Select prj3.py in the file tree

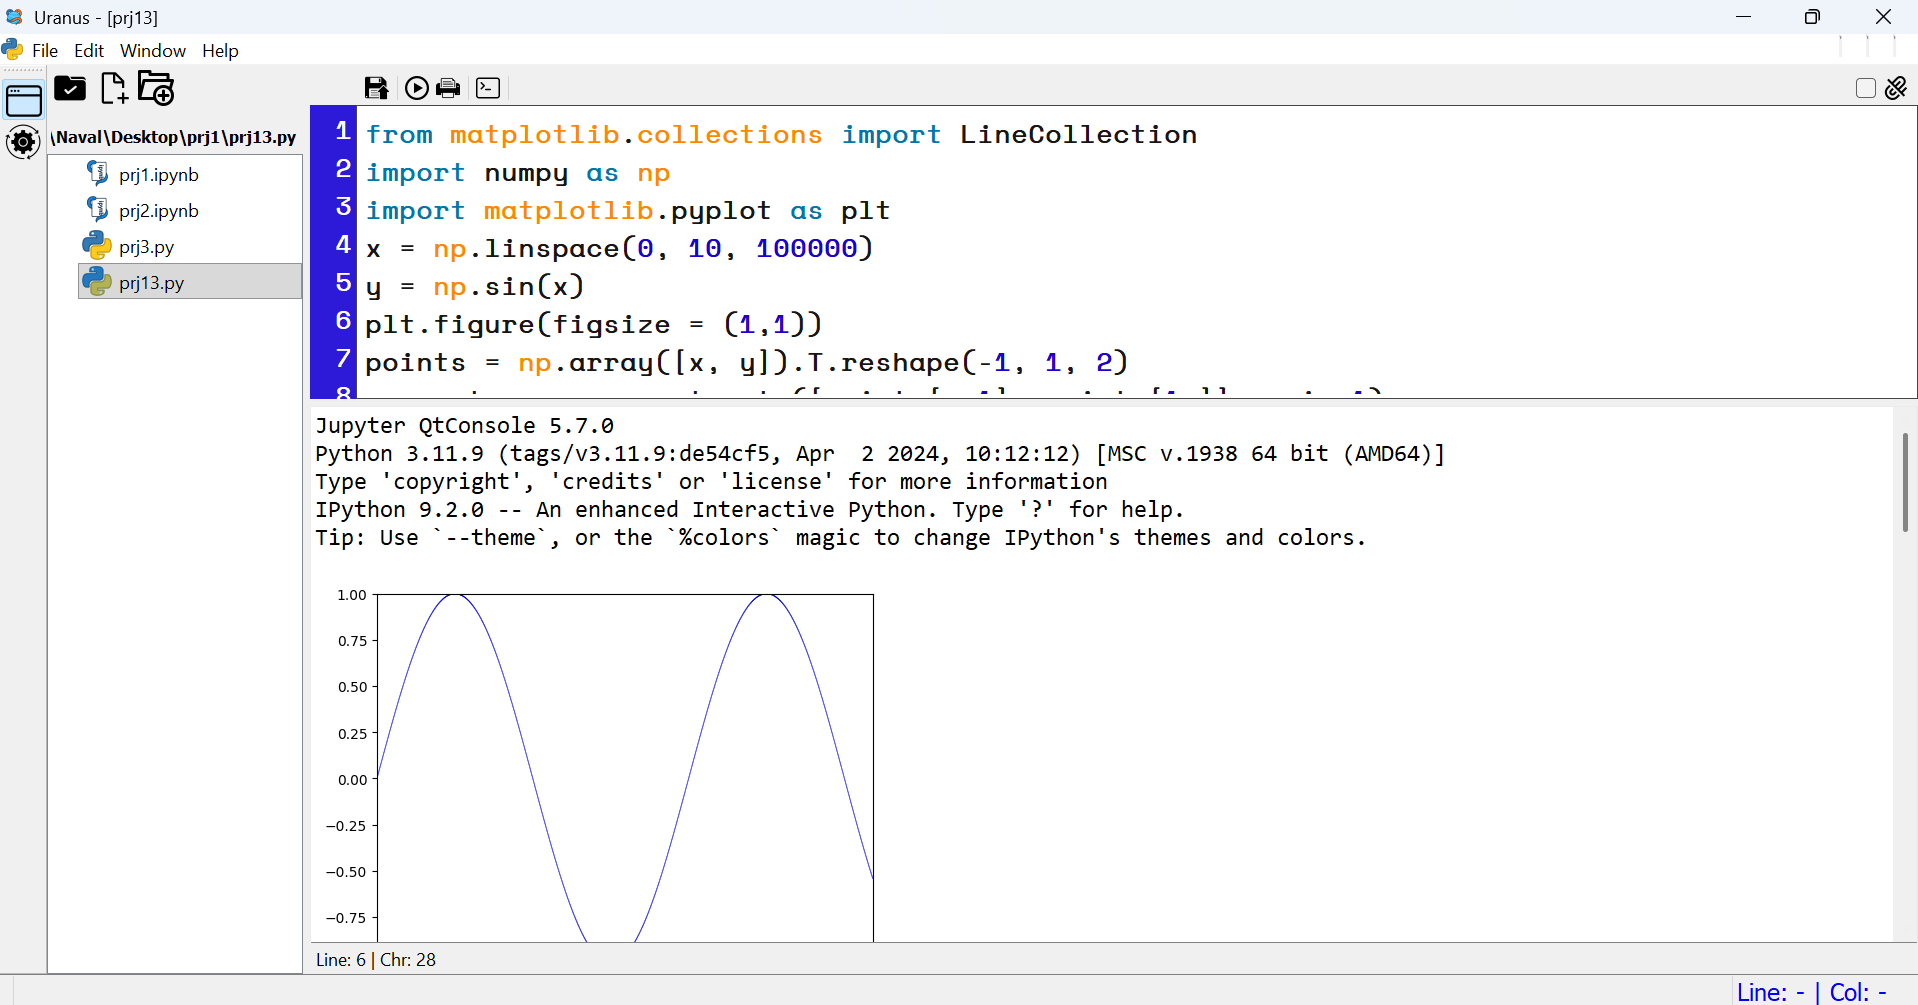point(145,246)
